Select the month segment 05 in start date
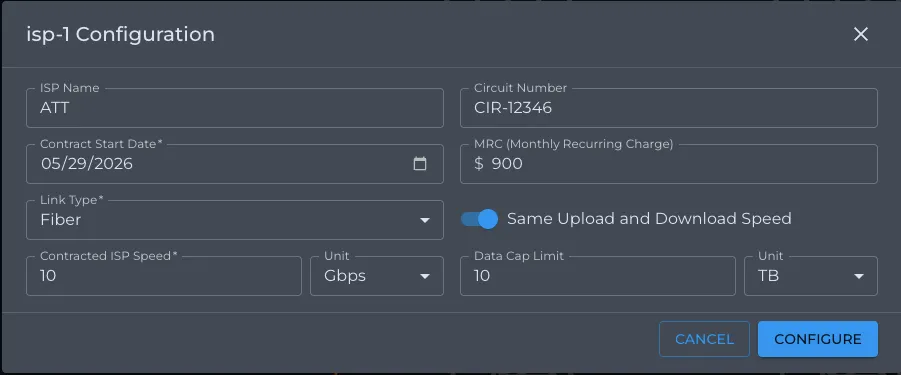This screenshot has height=375, width=901. (x=49, y=164)
